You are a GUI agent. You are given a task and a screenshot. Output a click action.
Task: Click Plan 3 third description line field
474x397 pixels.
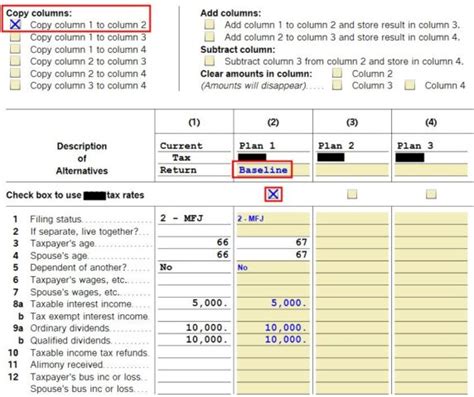[431, 170]
